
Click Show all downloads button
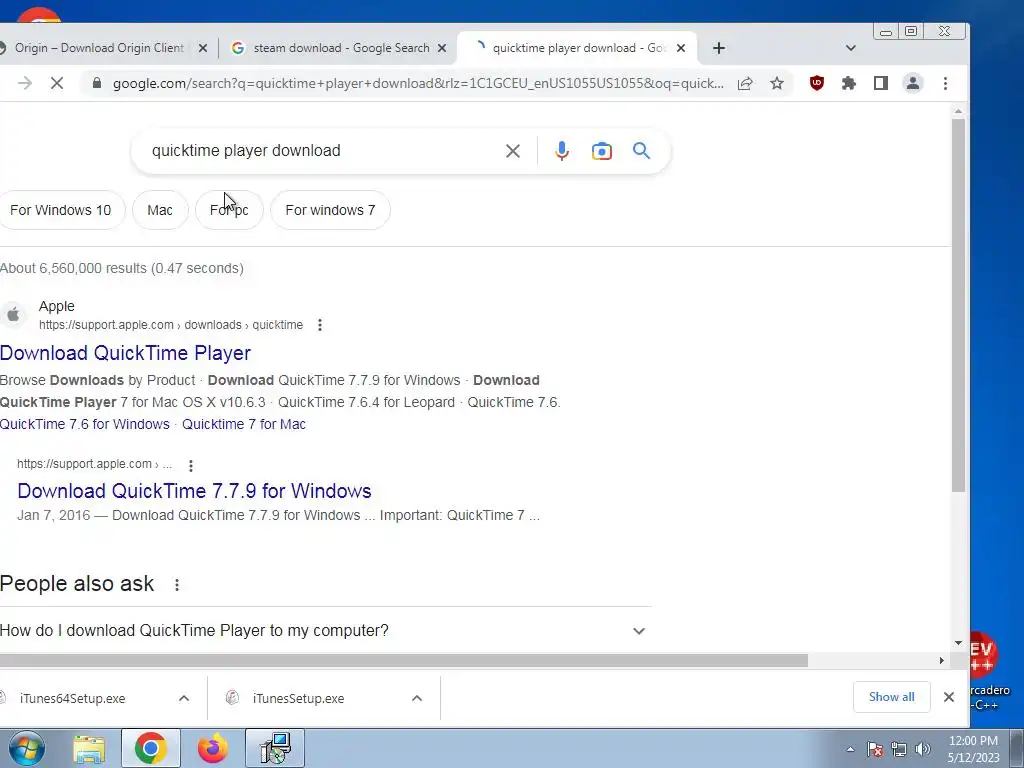click(891, 697)
